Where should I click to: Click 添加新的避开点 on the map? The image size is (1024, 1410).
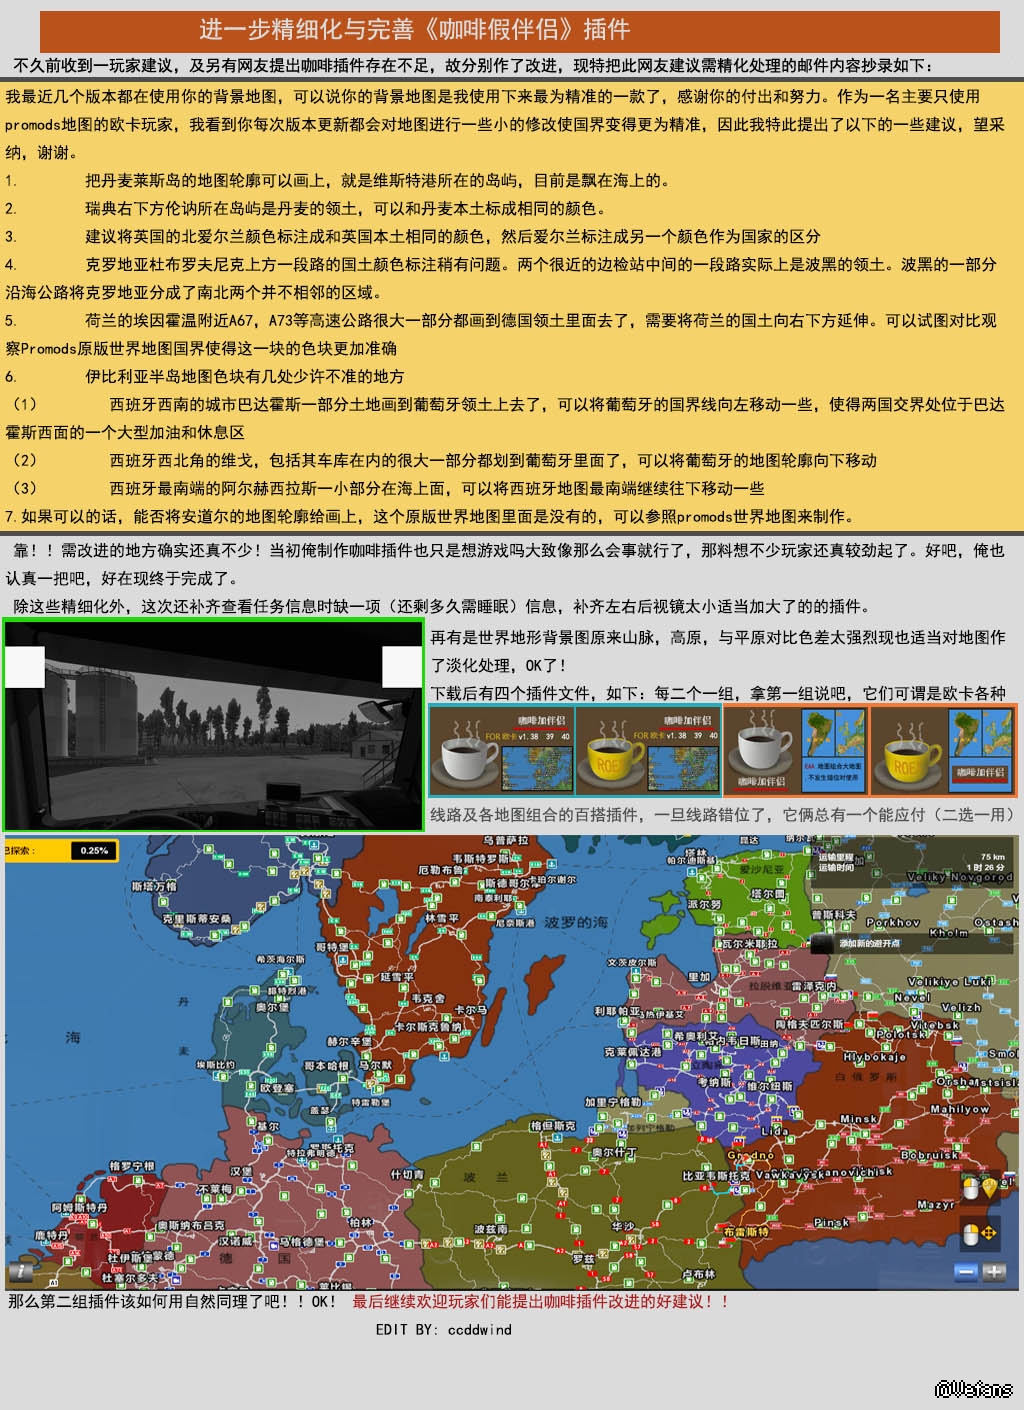869,943
